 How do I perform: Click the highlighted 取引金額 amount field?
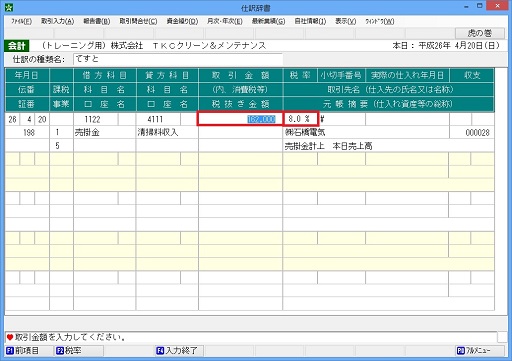[240, 119]
